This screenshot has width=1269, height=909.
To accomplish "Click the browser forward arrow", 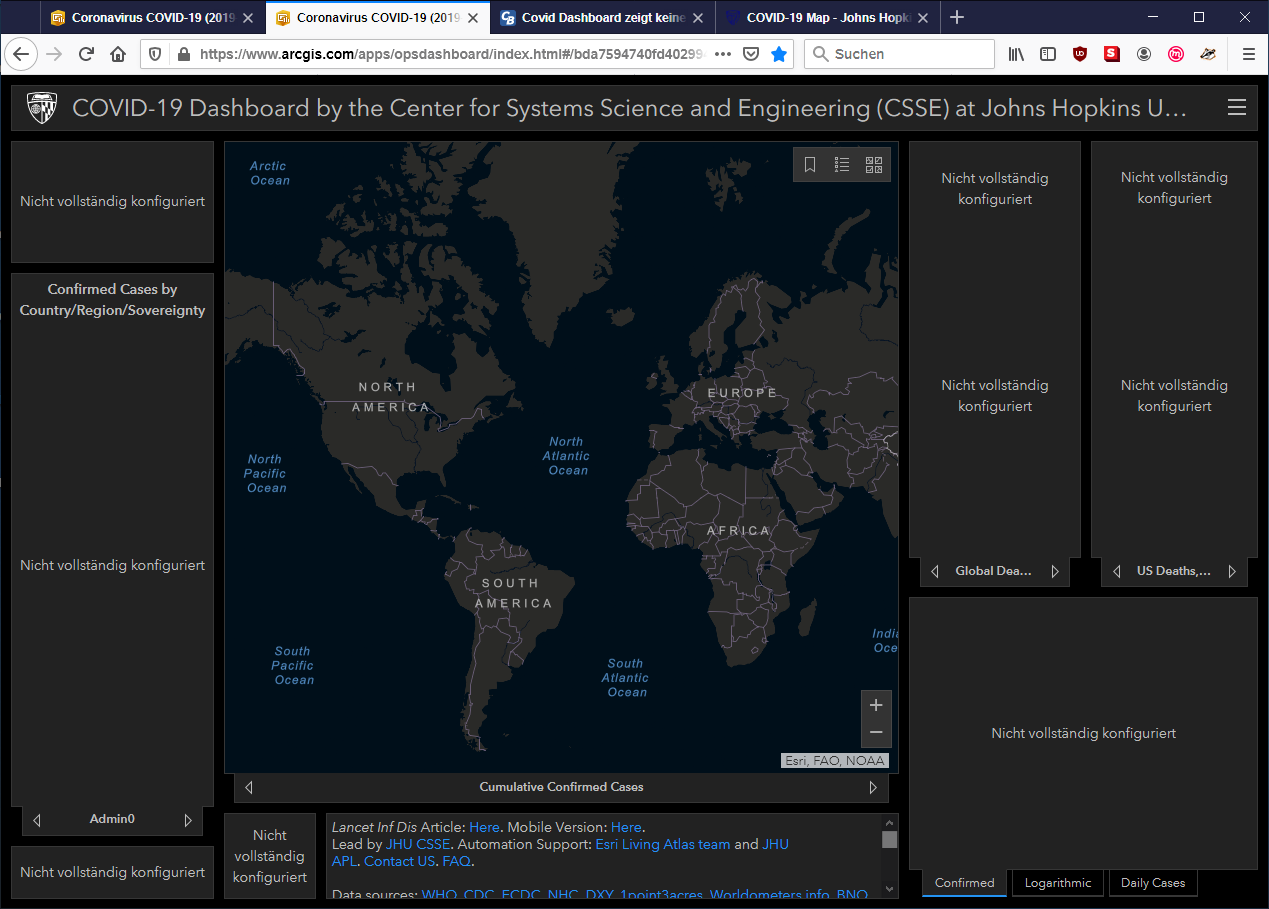I will click(x=54, y=54).
